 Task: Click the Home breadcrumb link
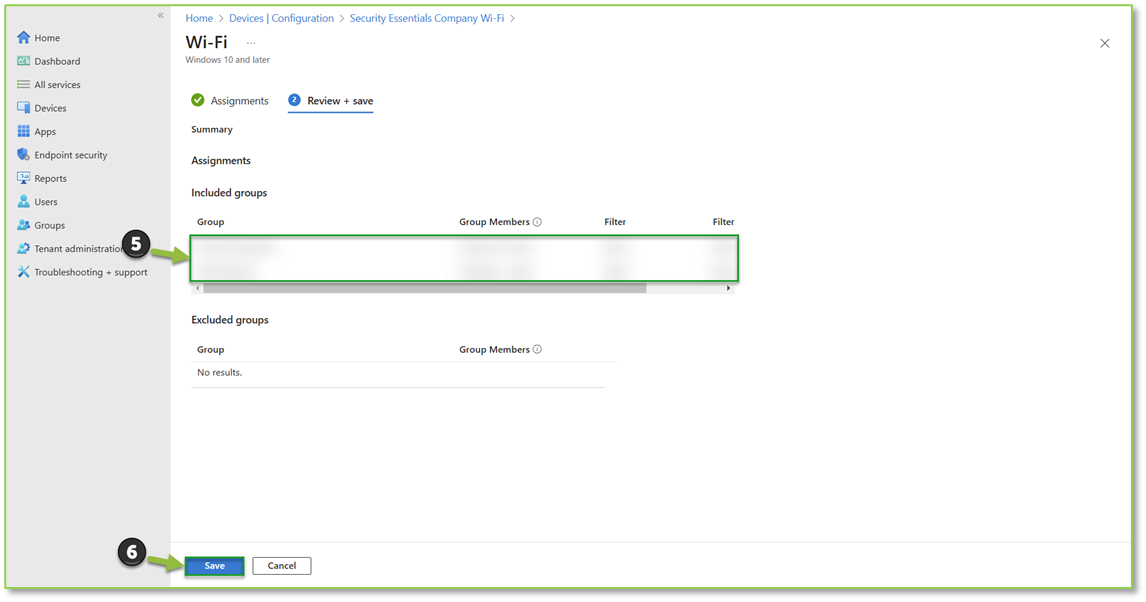click(x=199, y=18)
